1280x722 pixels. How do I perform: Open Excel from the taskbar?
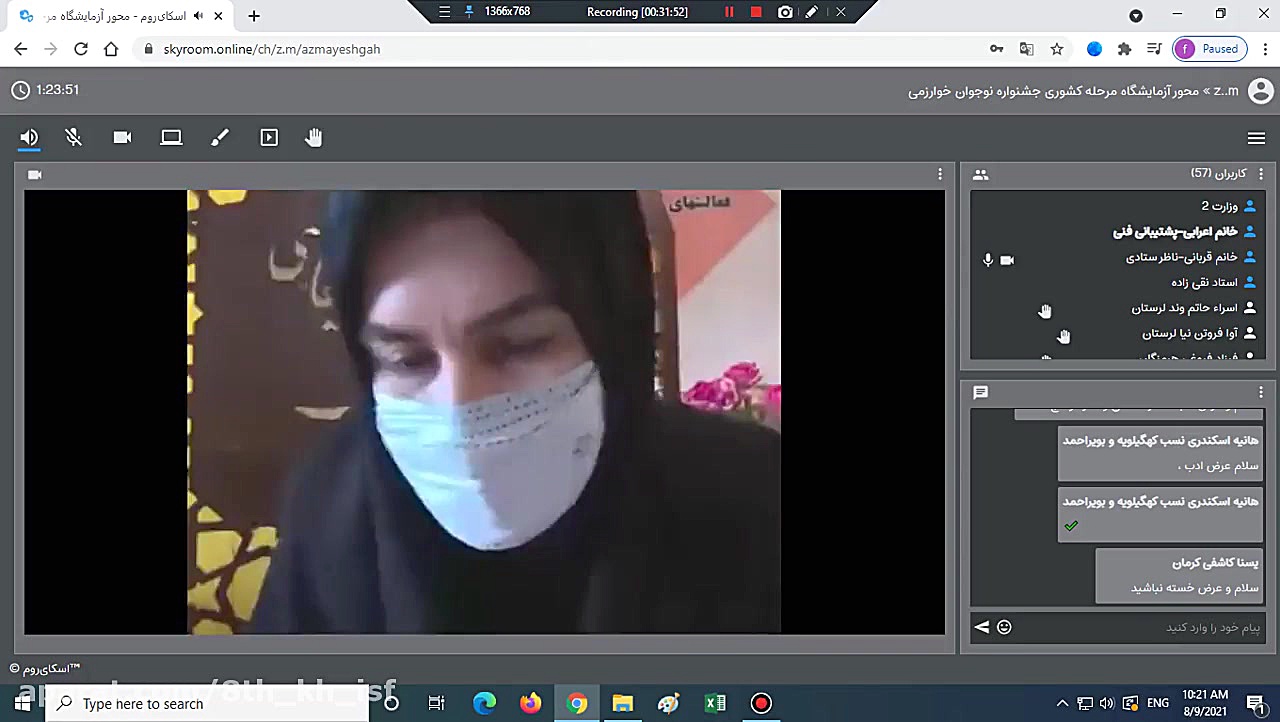[x=715, y=704]
